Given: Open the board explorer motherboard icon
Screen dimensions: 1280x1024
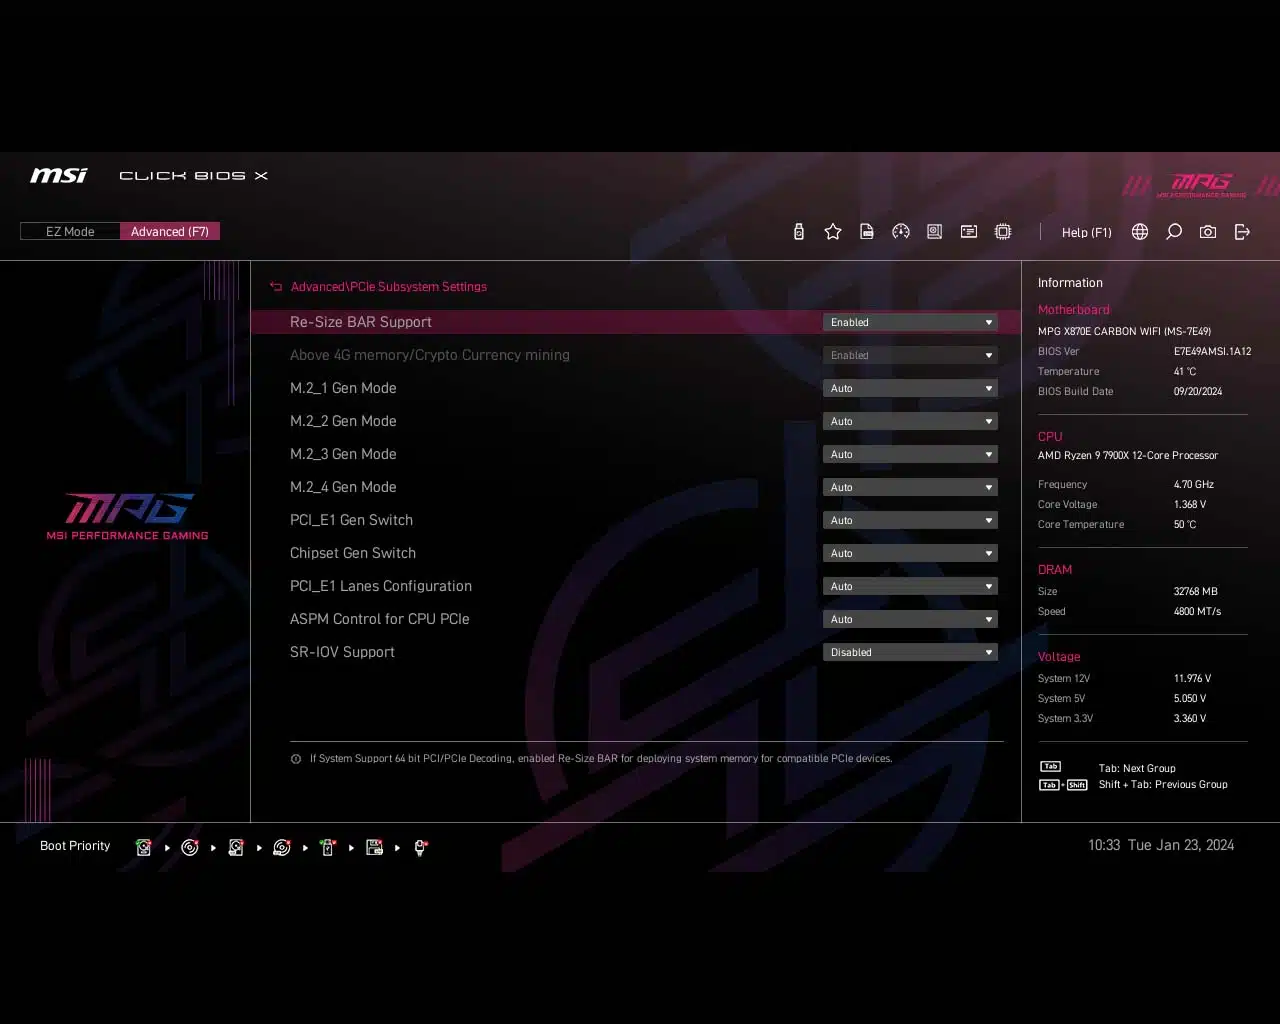Looking at the screenshot, I should (935, 232).
